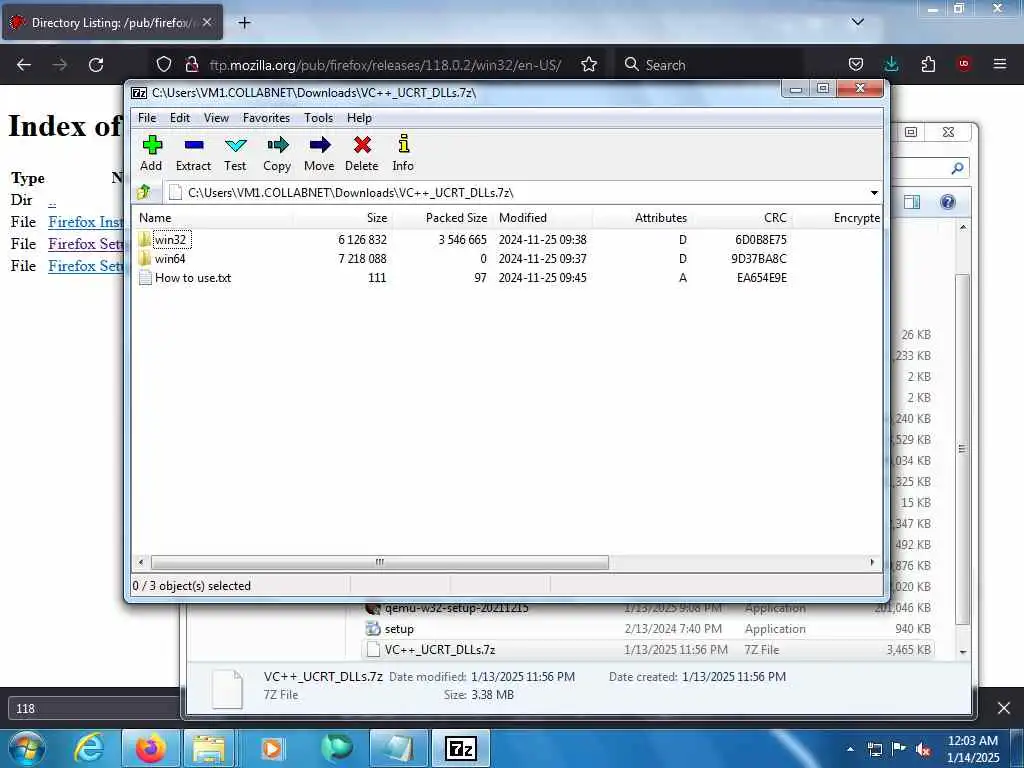Open the Favorites menu
The width and height of the screenshot is (1024, 768).
[266, 118]
